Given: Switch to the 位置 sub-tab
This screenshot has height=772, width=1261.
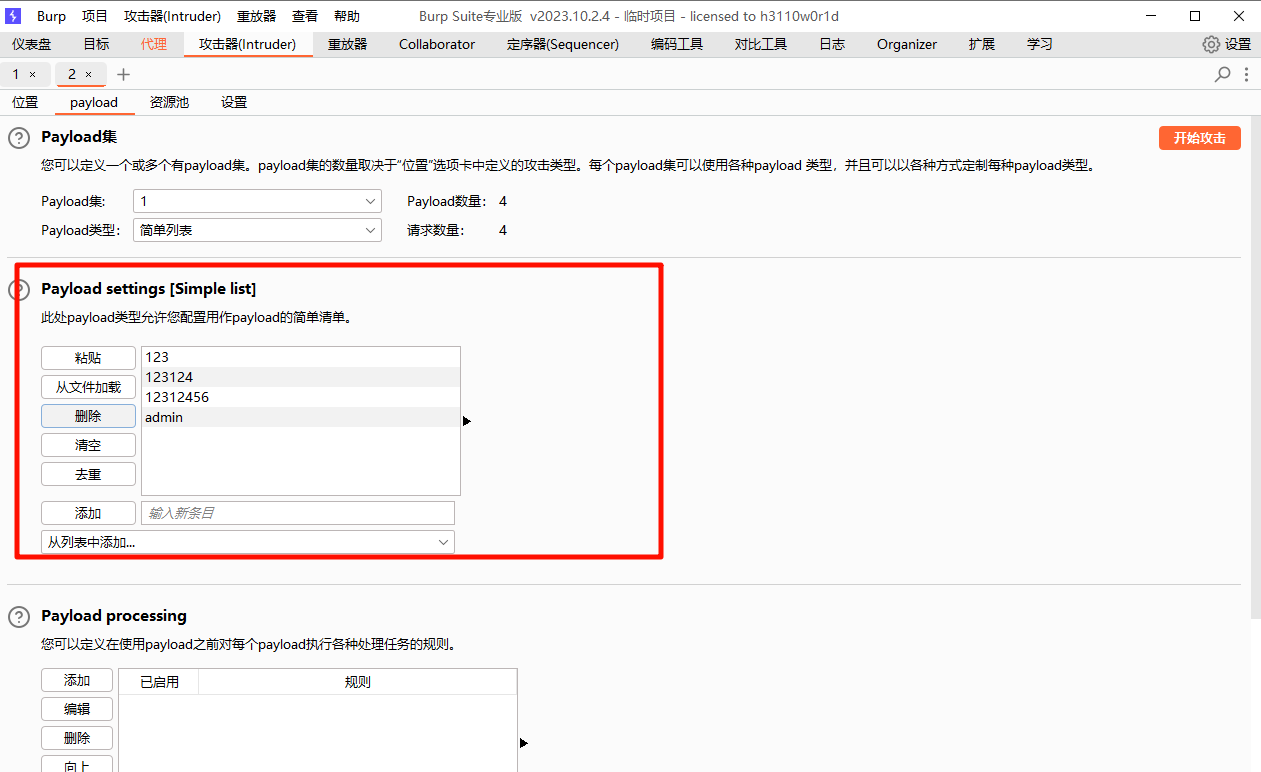Looking at the screenshot, I should [25, 102].
